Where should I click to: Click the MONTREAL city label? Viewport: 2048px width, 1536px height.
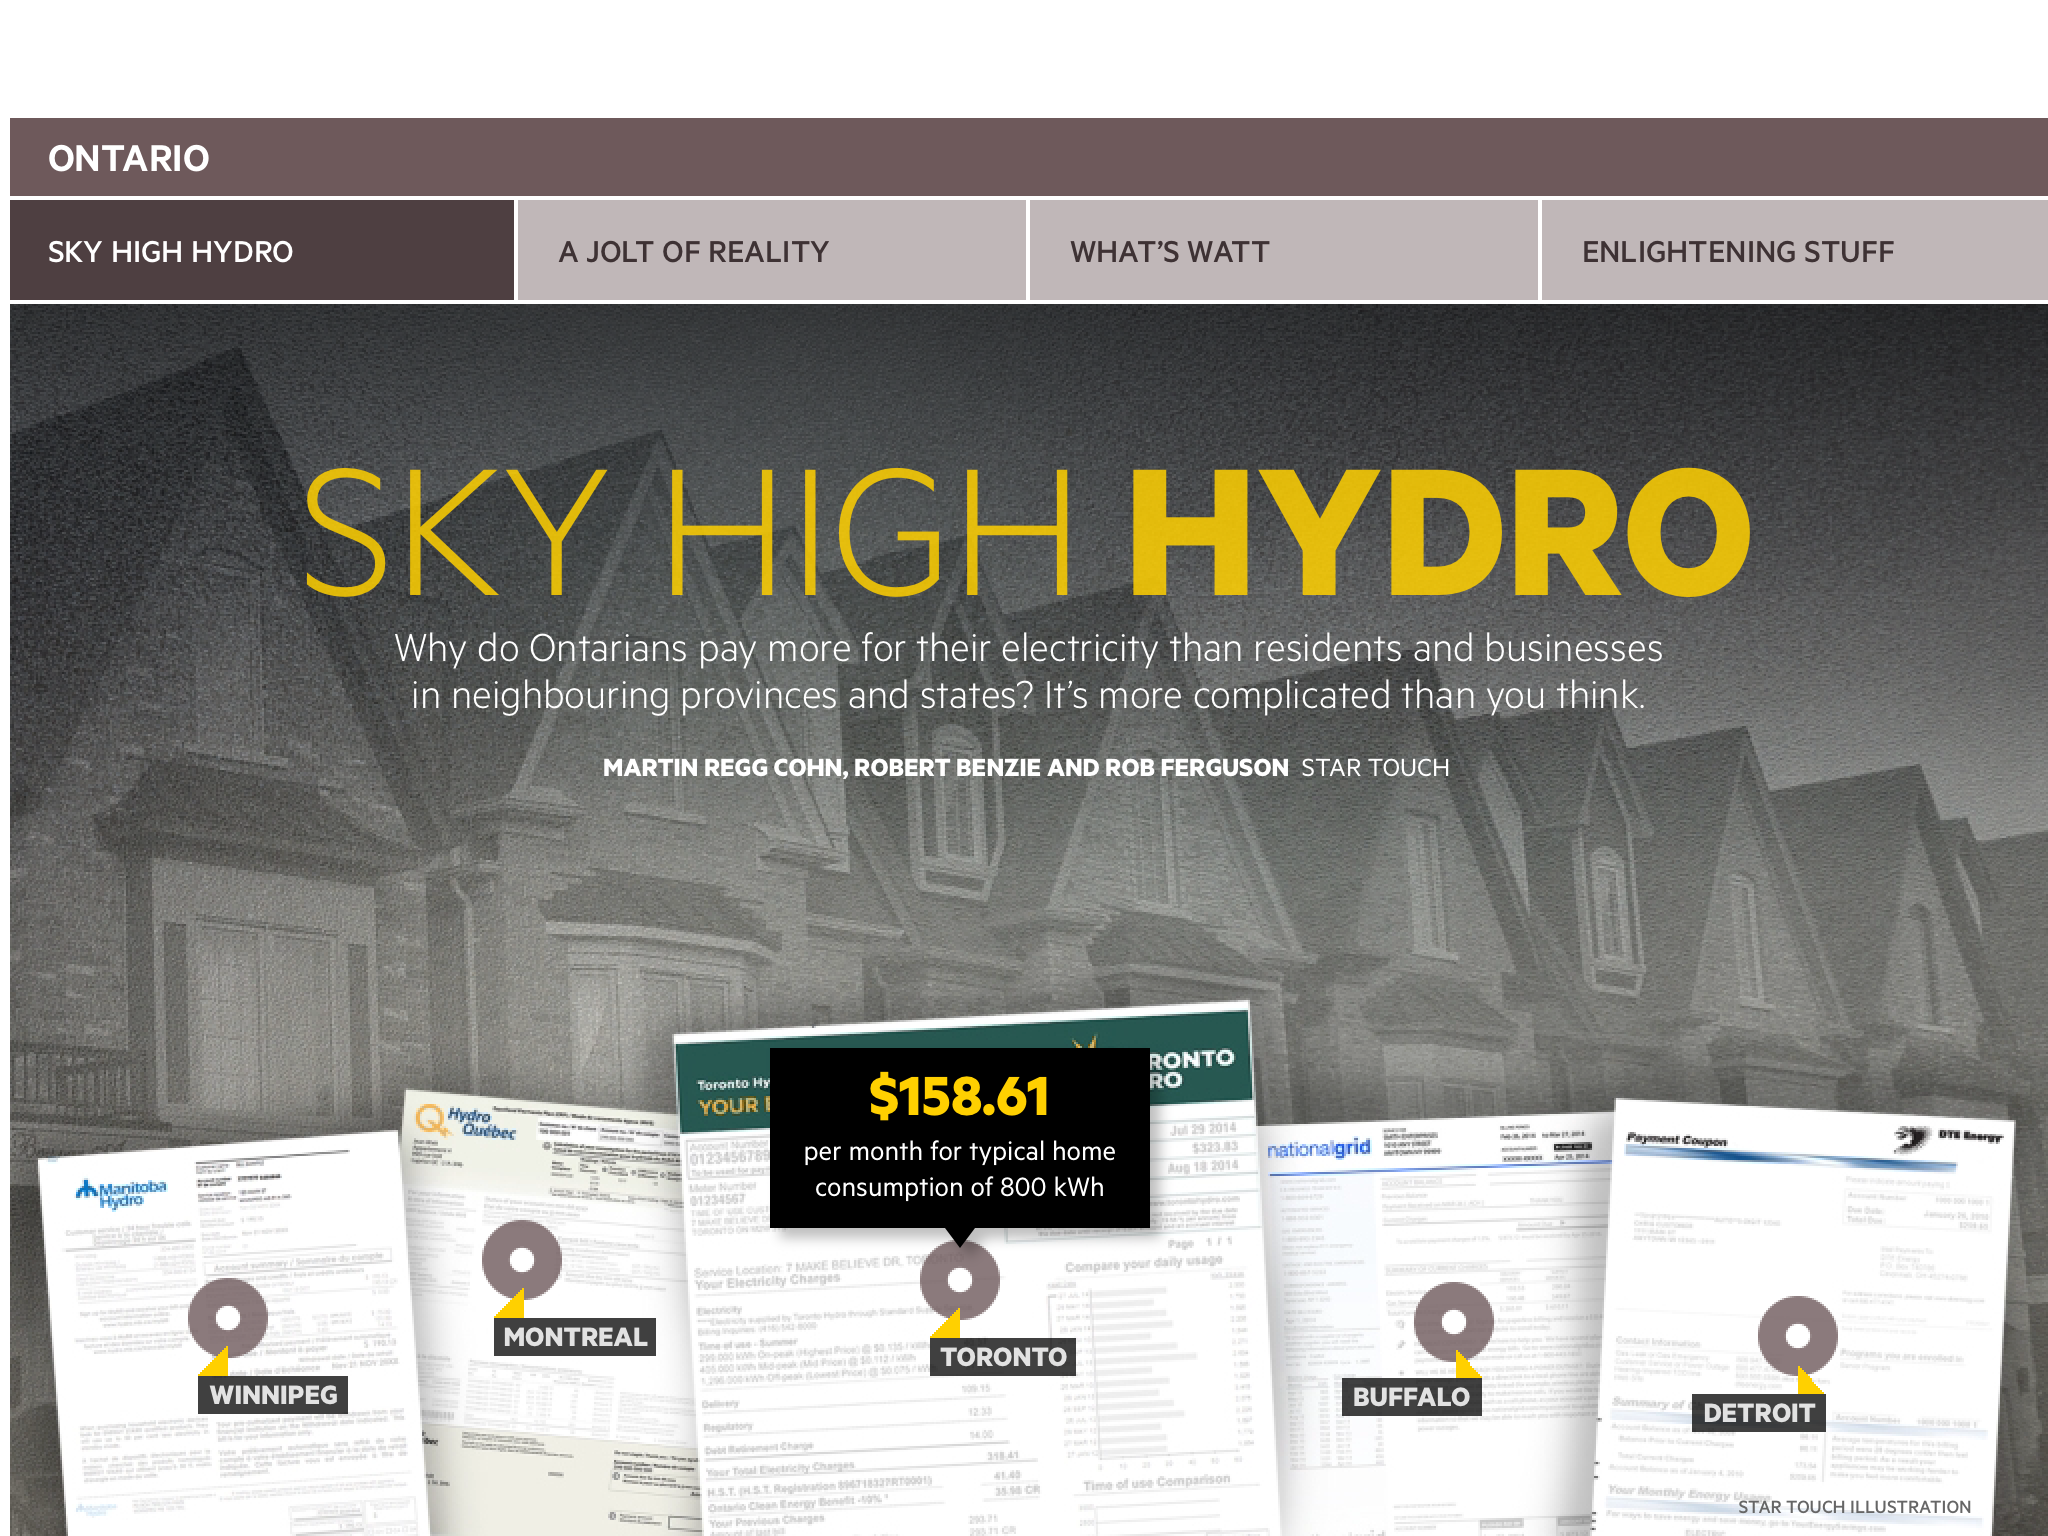(575, 1337)
